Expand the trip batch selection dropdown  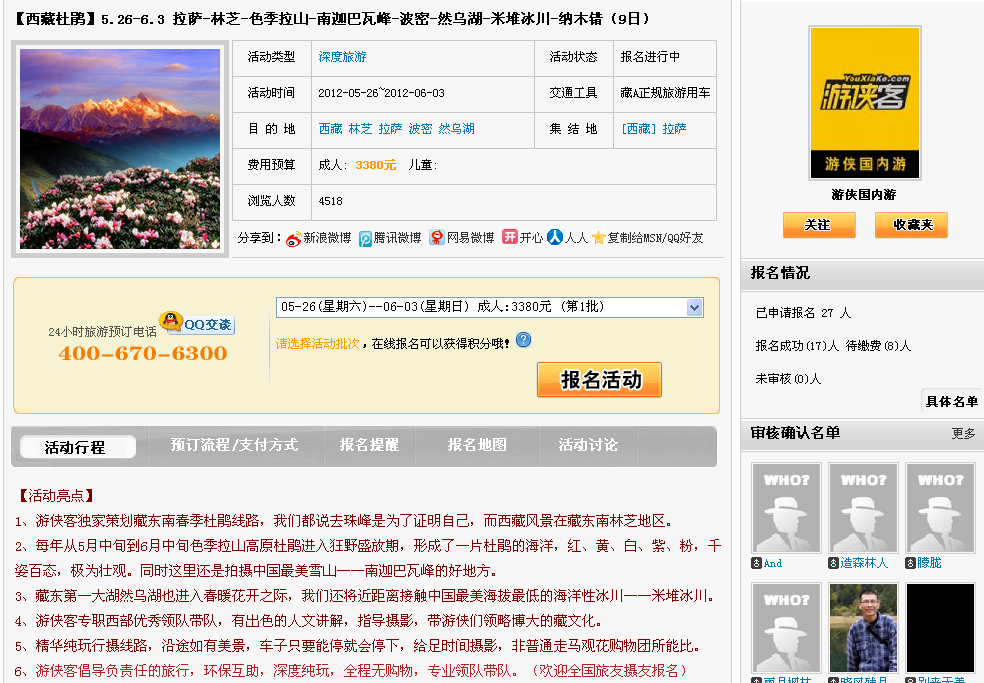point(693,308)
